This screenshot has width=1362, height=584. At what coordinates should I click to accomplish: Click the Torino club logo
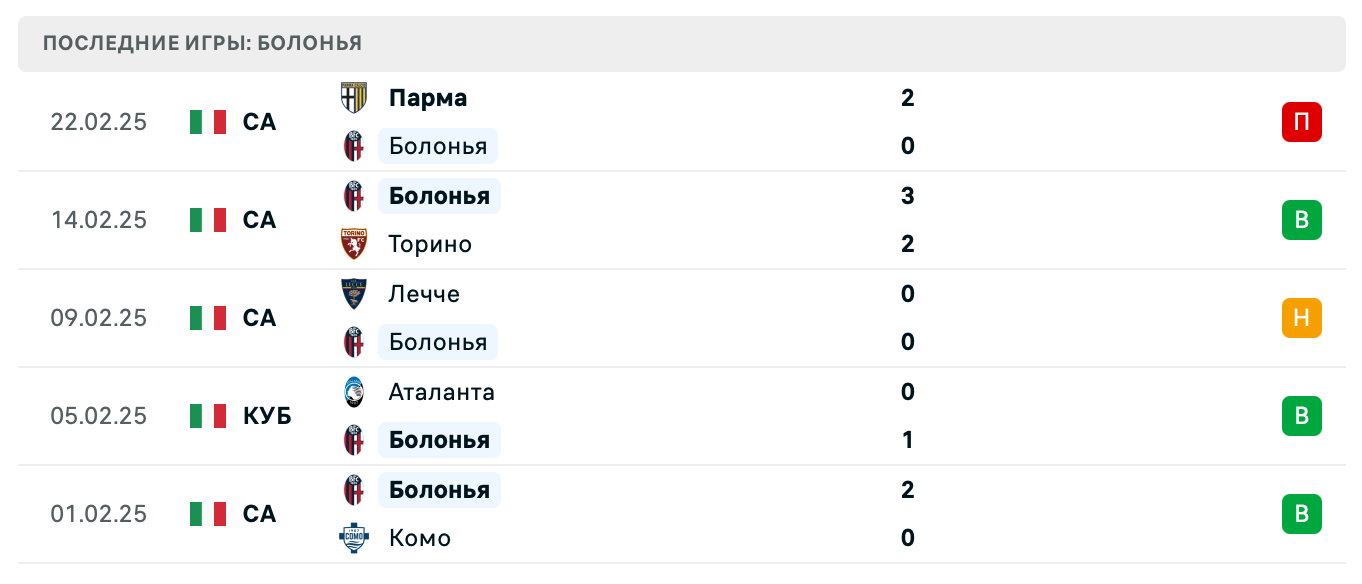[x=354, y=244]
